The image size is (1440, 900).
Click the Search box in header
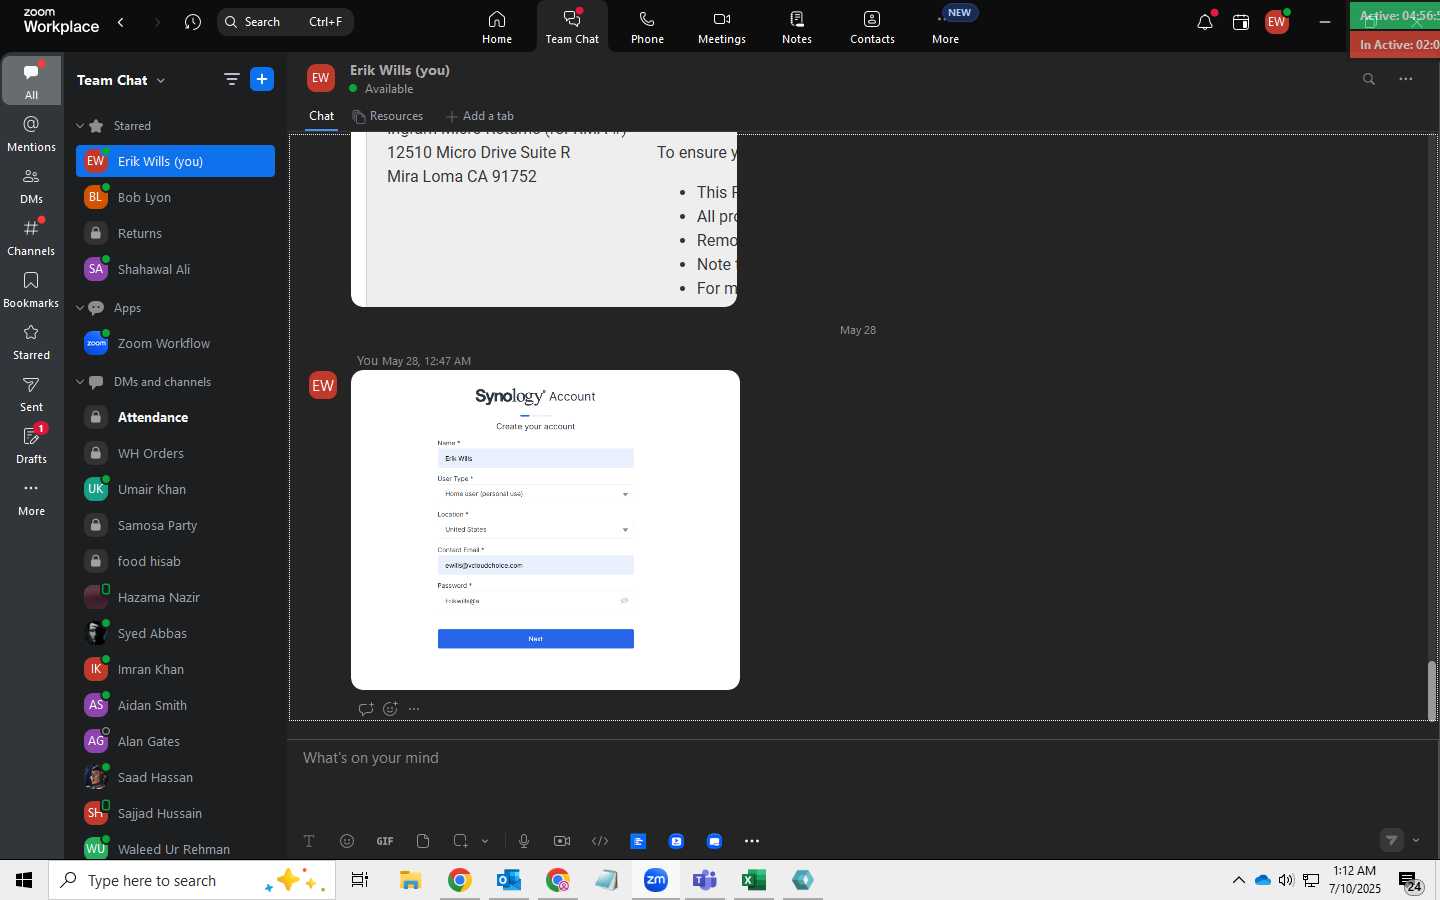(x=285, y=22)
